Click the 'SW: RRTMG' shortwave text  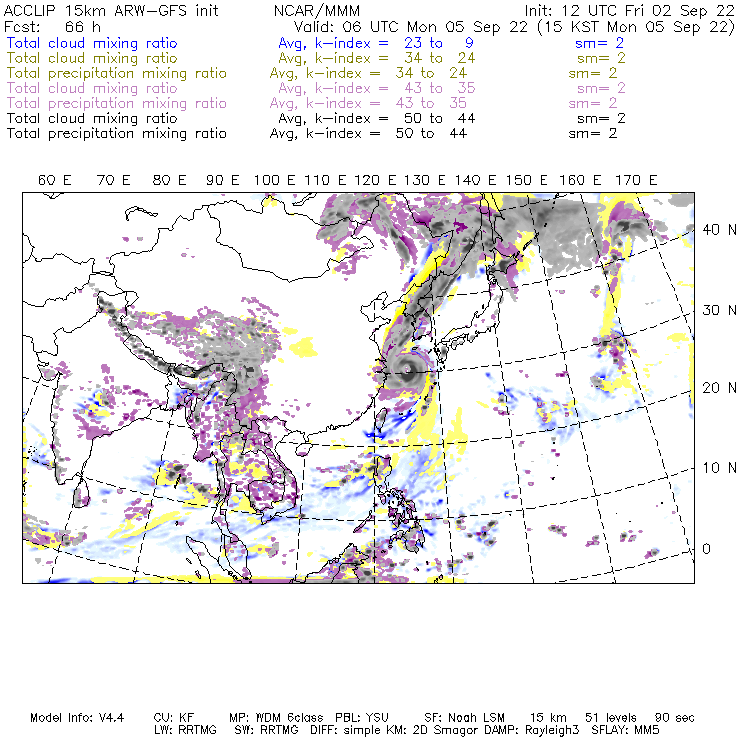266,730
